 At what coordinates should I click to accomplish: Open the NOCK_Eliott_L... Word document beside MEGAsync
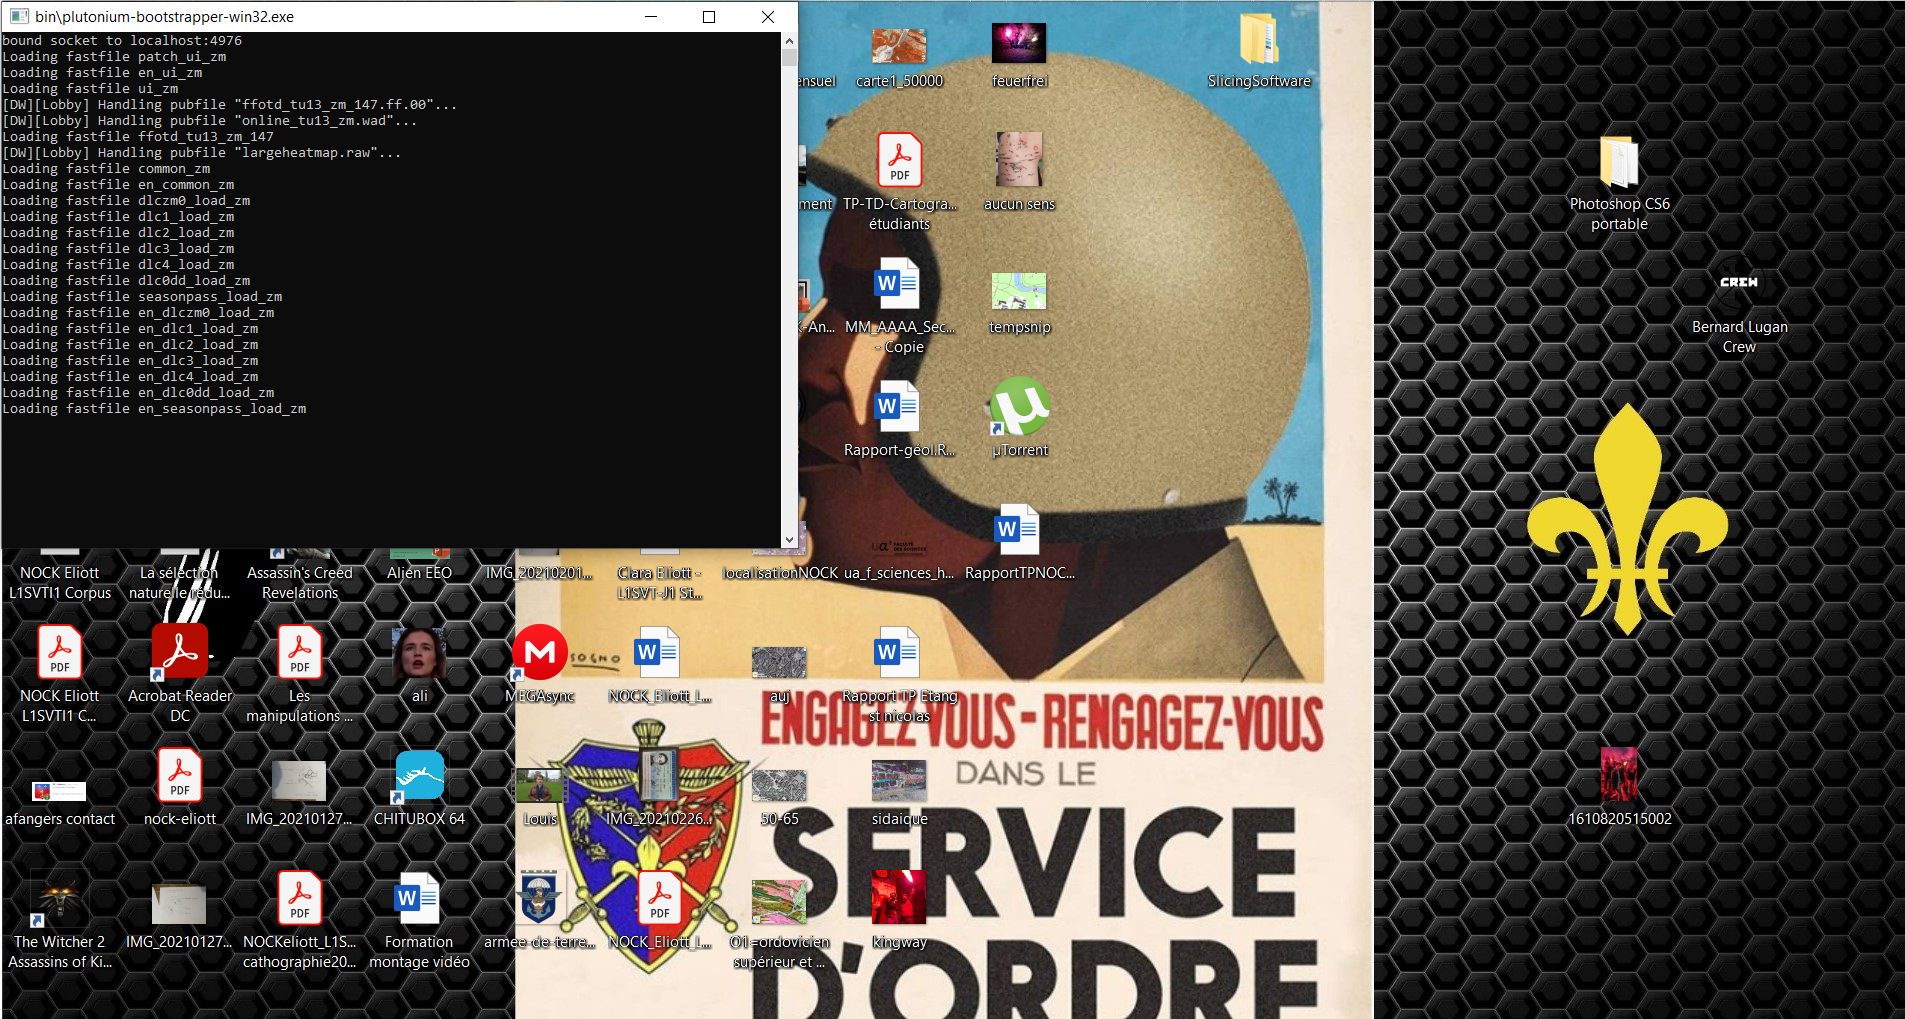click(x=657, y=652)
